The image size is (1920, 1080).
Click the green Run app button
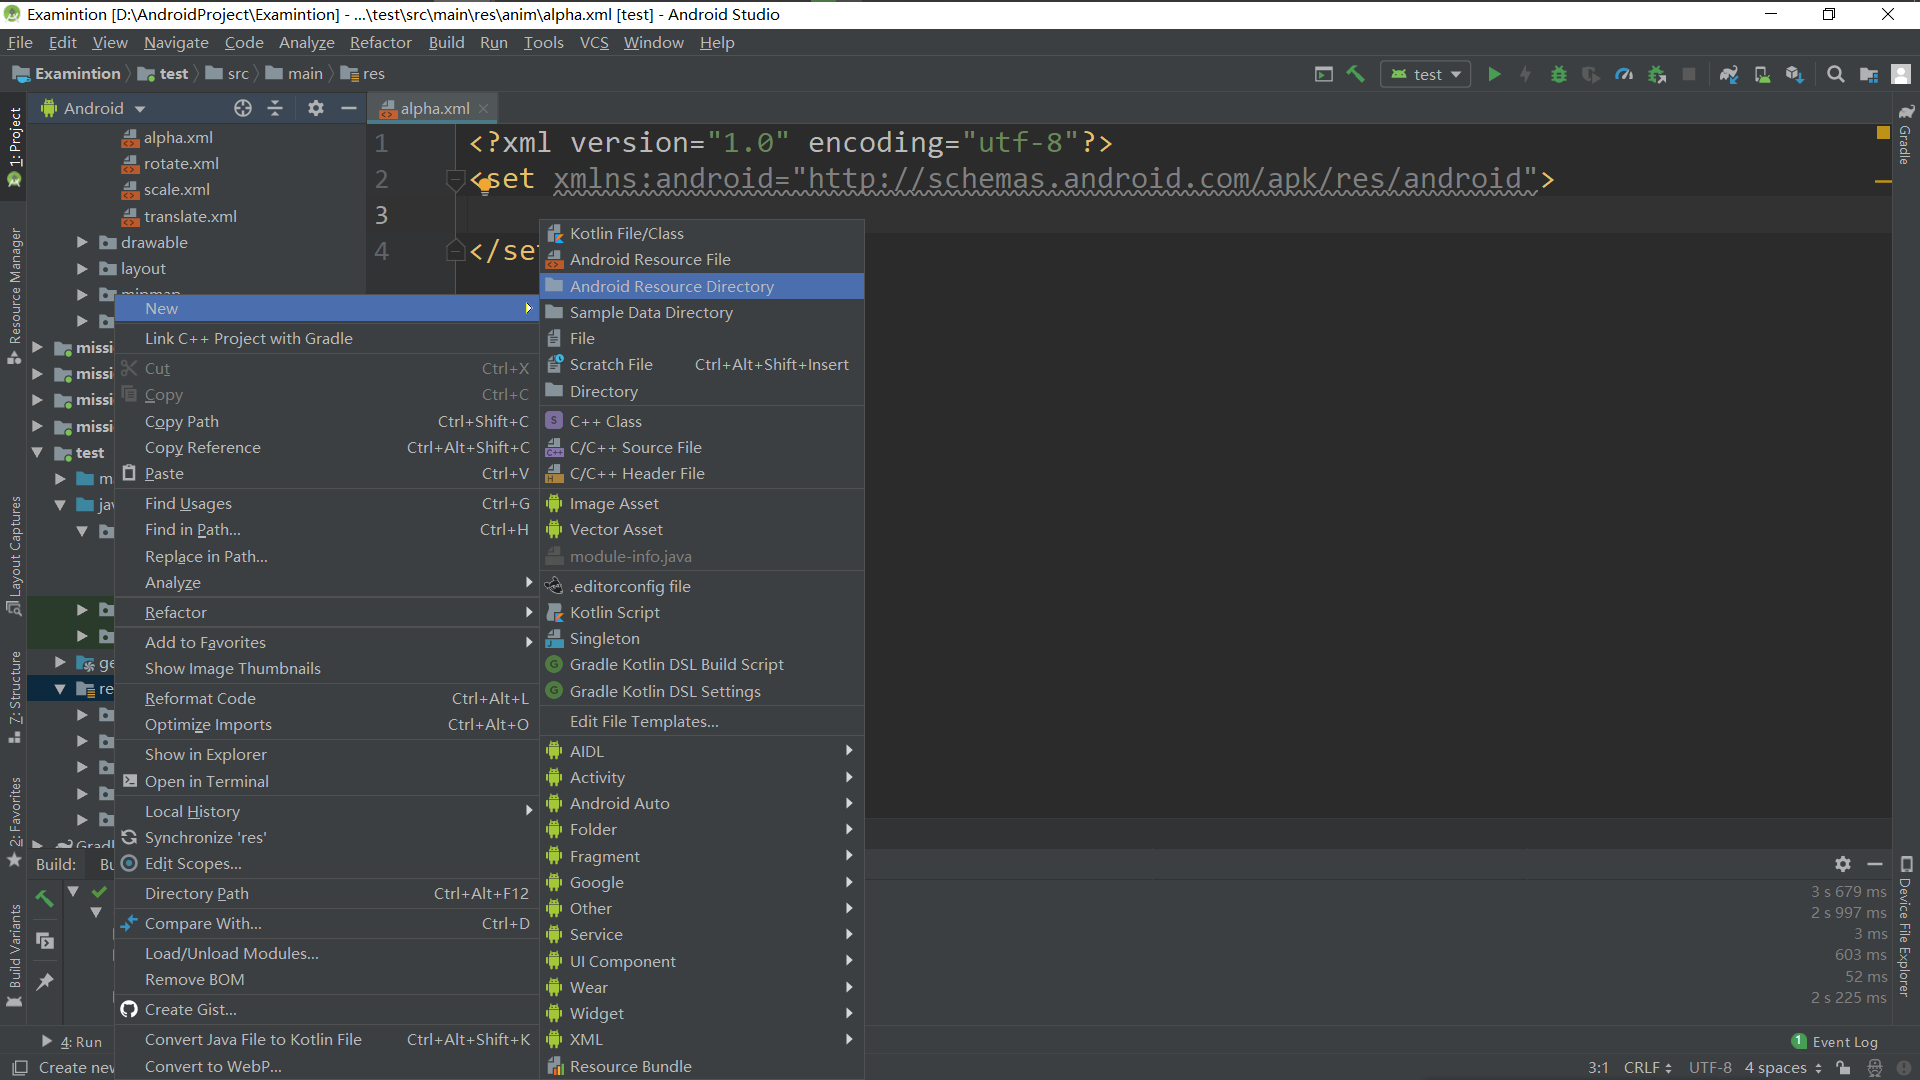[1494, 74]
